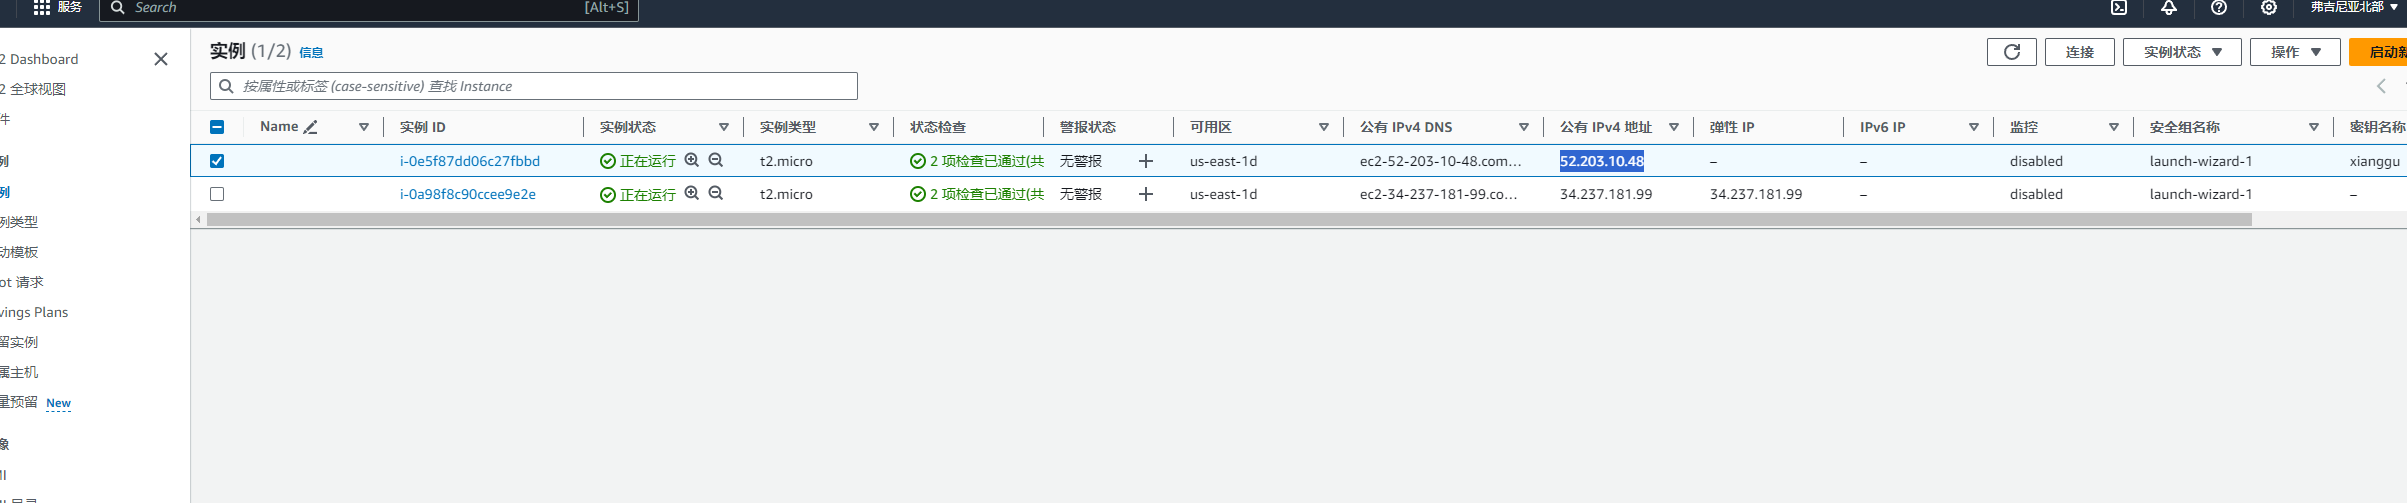This screenshot has width=2407, height=503.
Task: Open the services grid menu icon
Action: click(41, 7)
